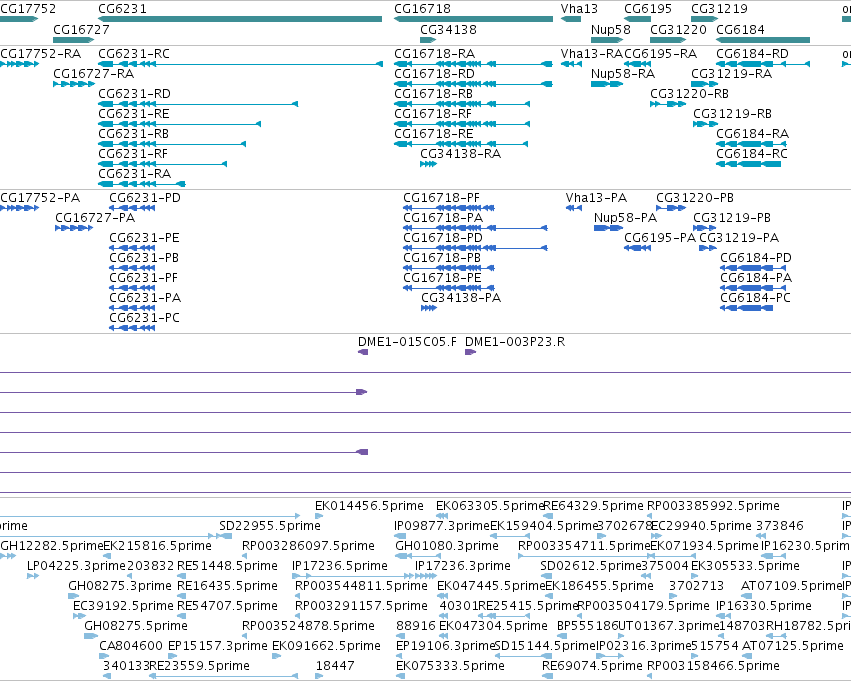851x681 pixels.
Task: Open EST AT07125.5prime
Action: 792,646
